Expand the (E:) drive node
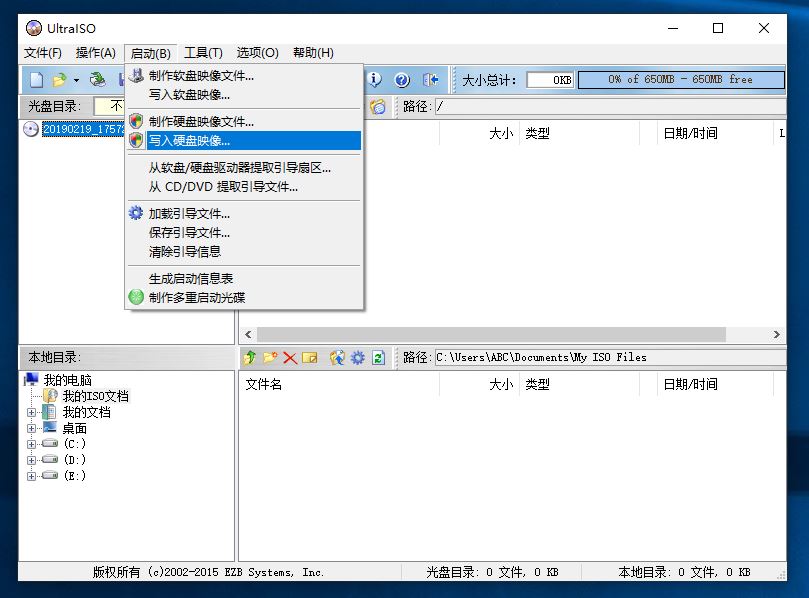This screenshot has height=598, width=809. coord(31,476)
